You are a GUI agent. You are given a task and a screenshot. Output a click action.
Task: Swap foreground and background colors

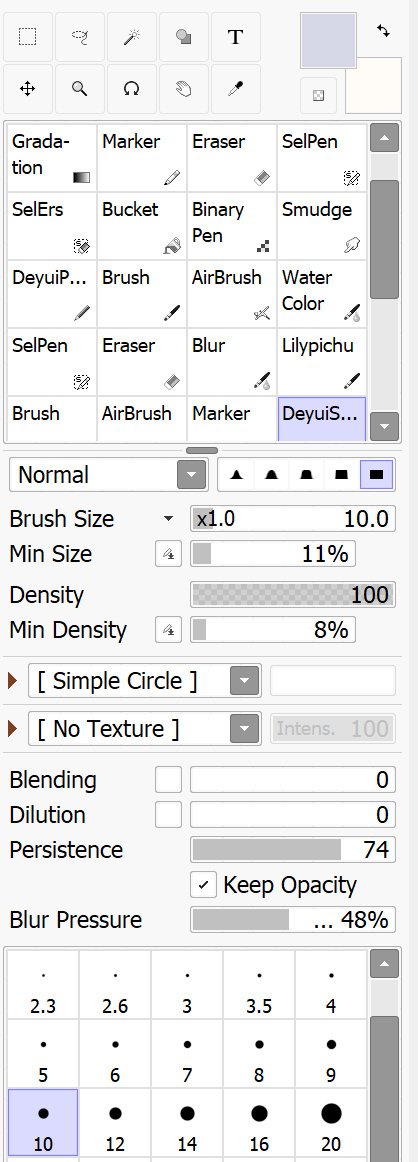point(383,31)
